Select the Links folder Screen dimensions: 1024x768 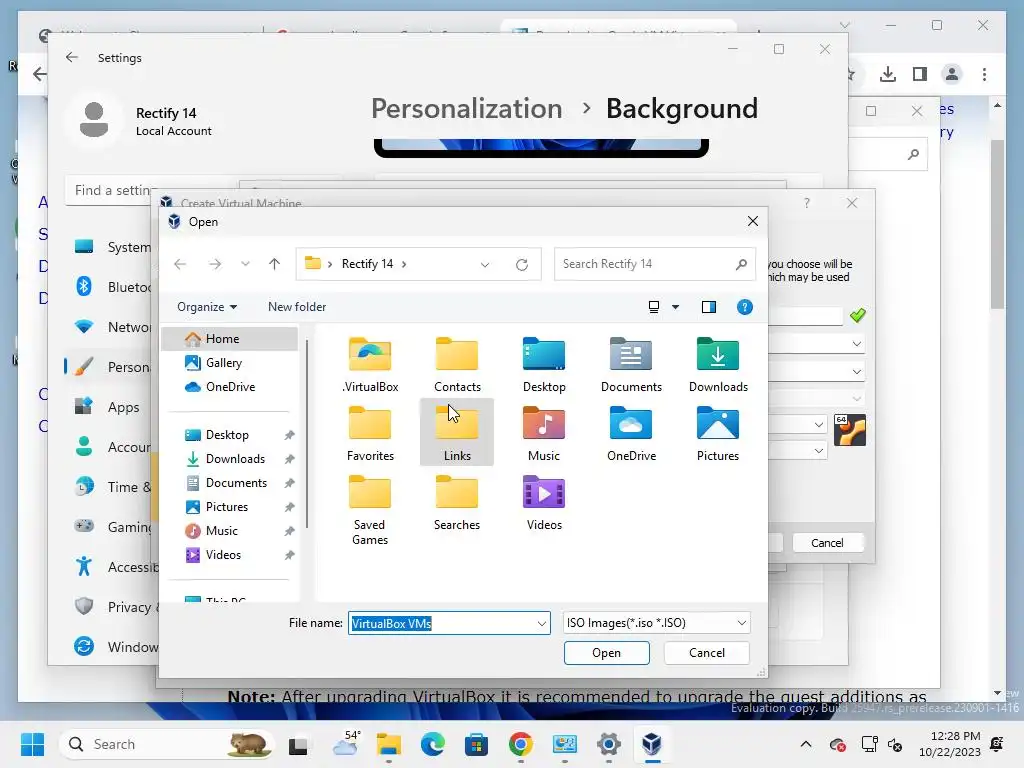(x=457, y=433)
